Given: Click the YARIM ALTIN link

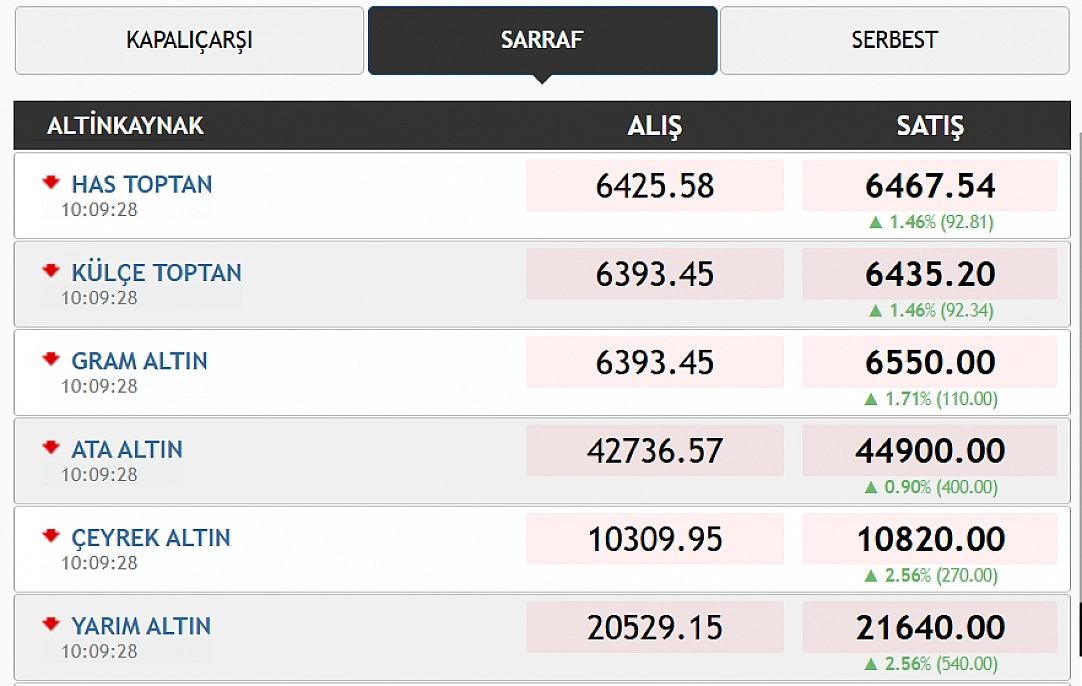Looking at the screenshot, I should coord(140,626).
